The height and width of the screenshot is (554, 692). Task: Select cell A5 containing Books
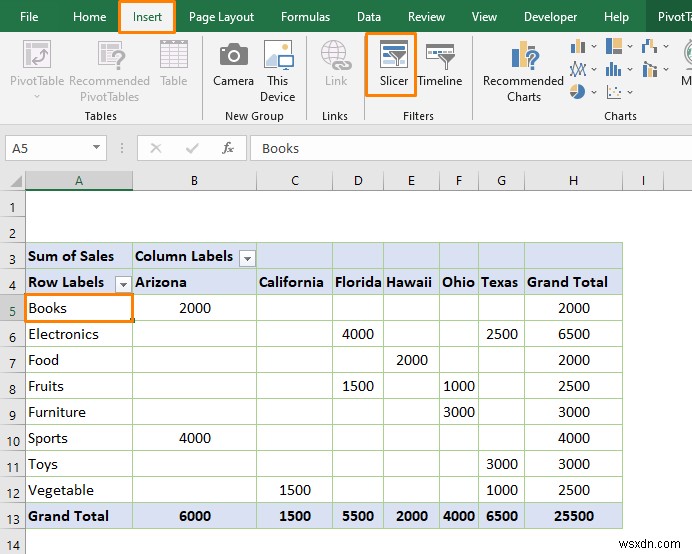(79, 308)
